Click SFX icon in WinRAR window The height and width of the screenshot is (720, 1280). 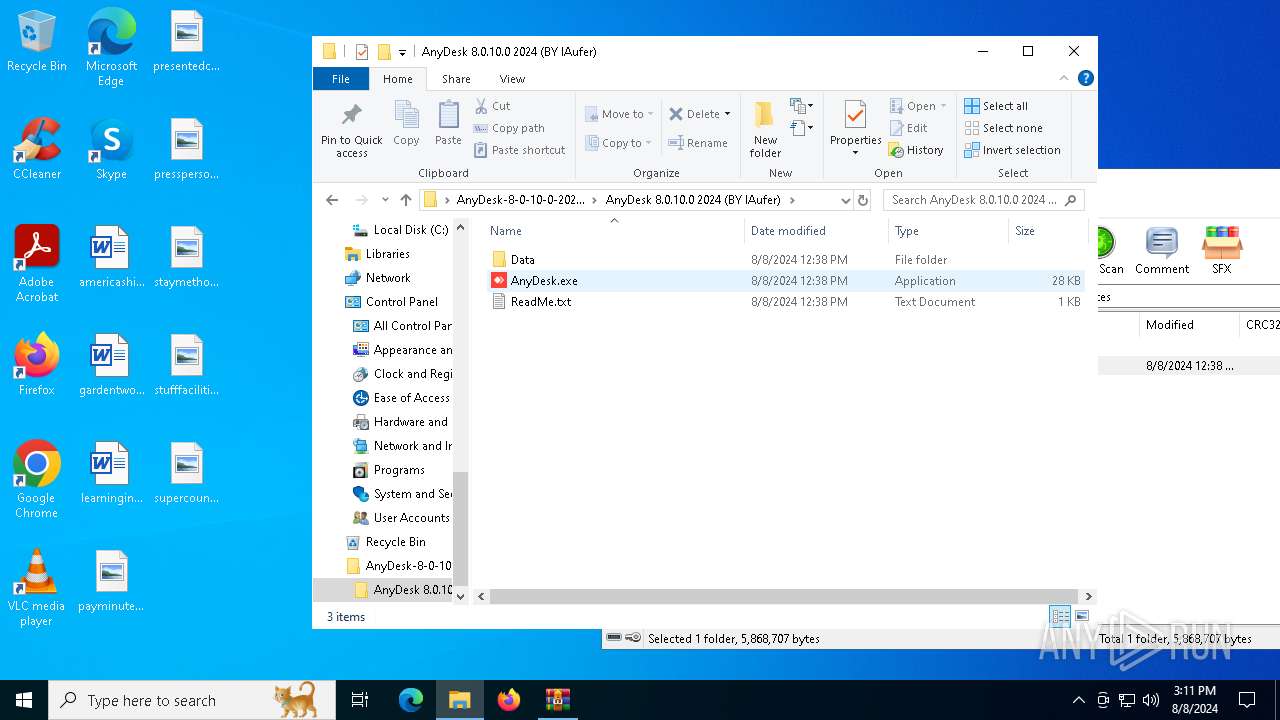(x=1222, y=250)
